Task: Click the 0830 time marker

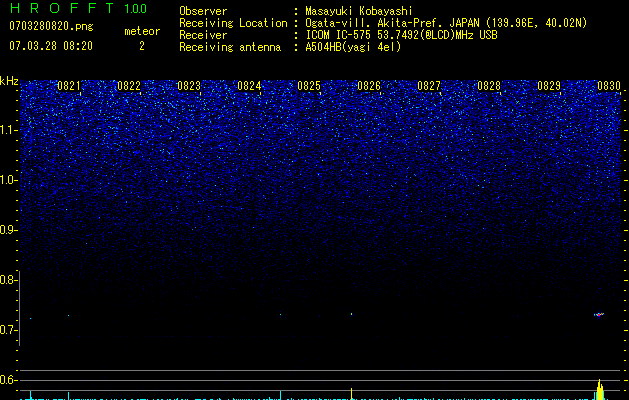Action: click(609, 86)
